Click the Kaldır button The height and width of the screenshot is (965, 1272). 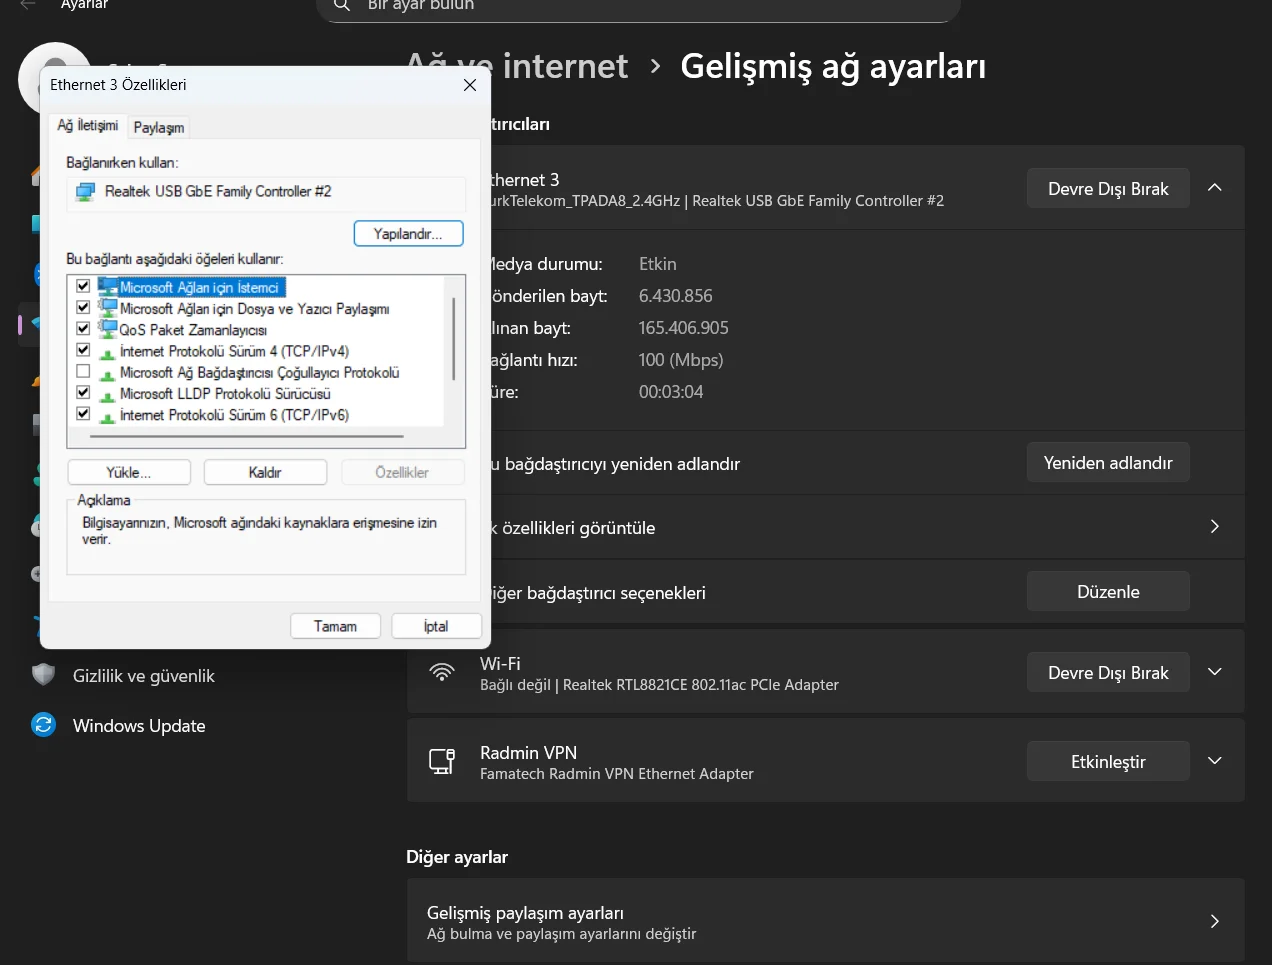[x=265, y=472]
